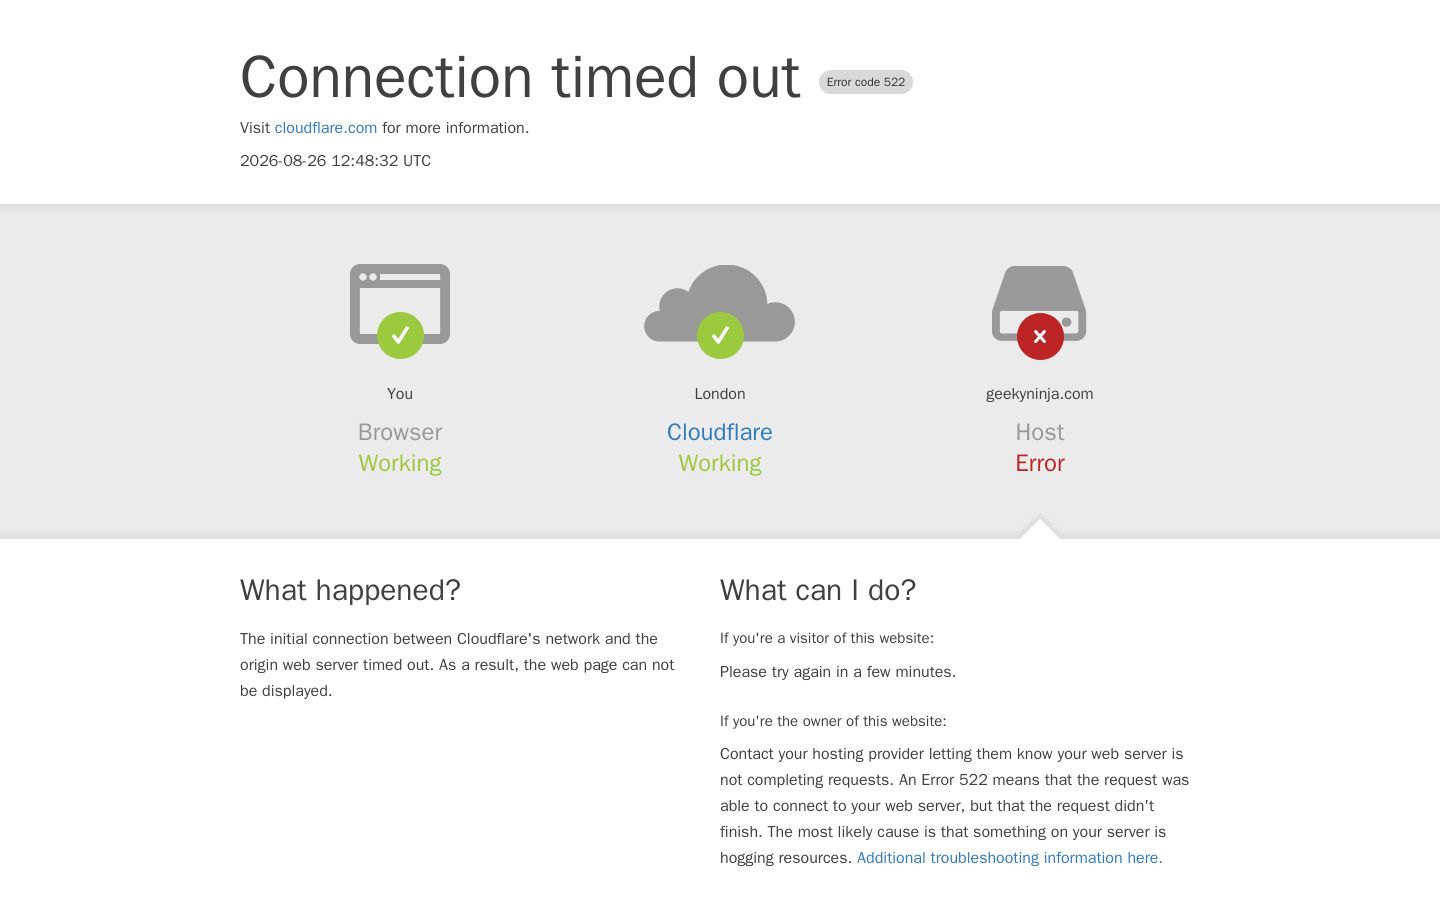Open the cloudflare.com link in the header
1440x900 pixels.
pos(326,128)
